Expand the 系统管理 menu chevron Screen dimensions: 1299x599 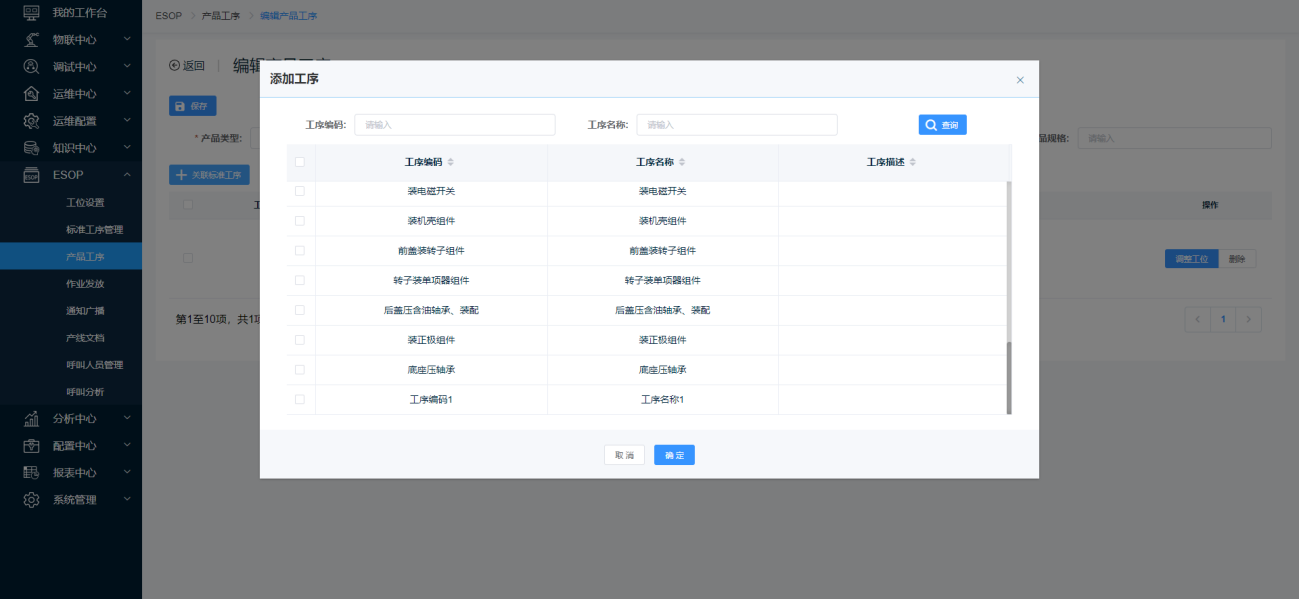tap(127, 499)
